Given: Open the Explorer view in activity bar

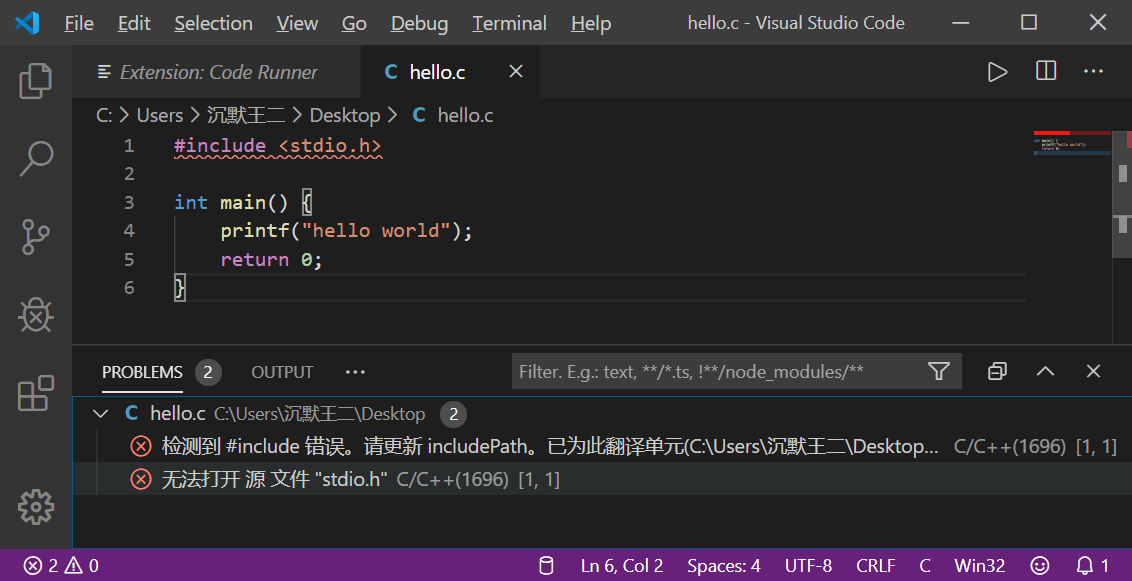Looking at the screenshot, I should 36,82.
